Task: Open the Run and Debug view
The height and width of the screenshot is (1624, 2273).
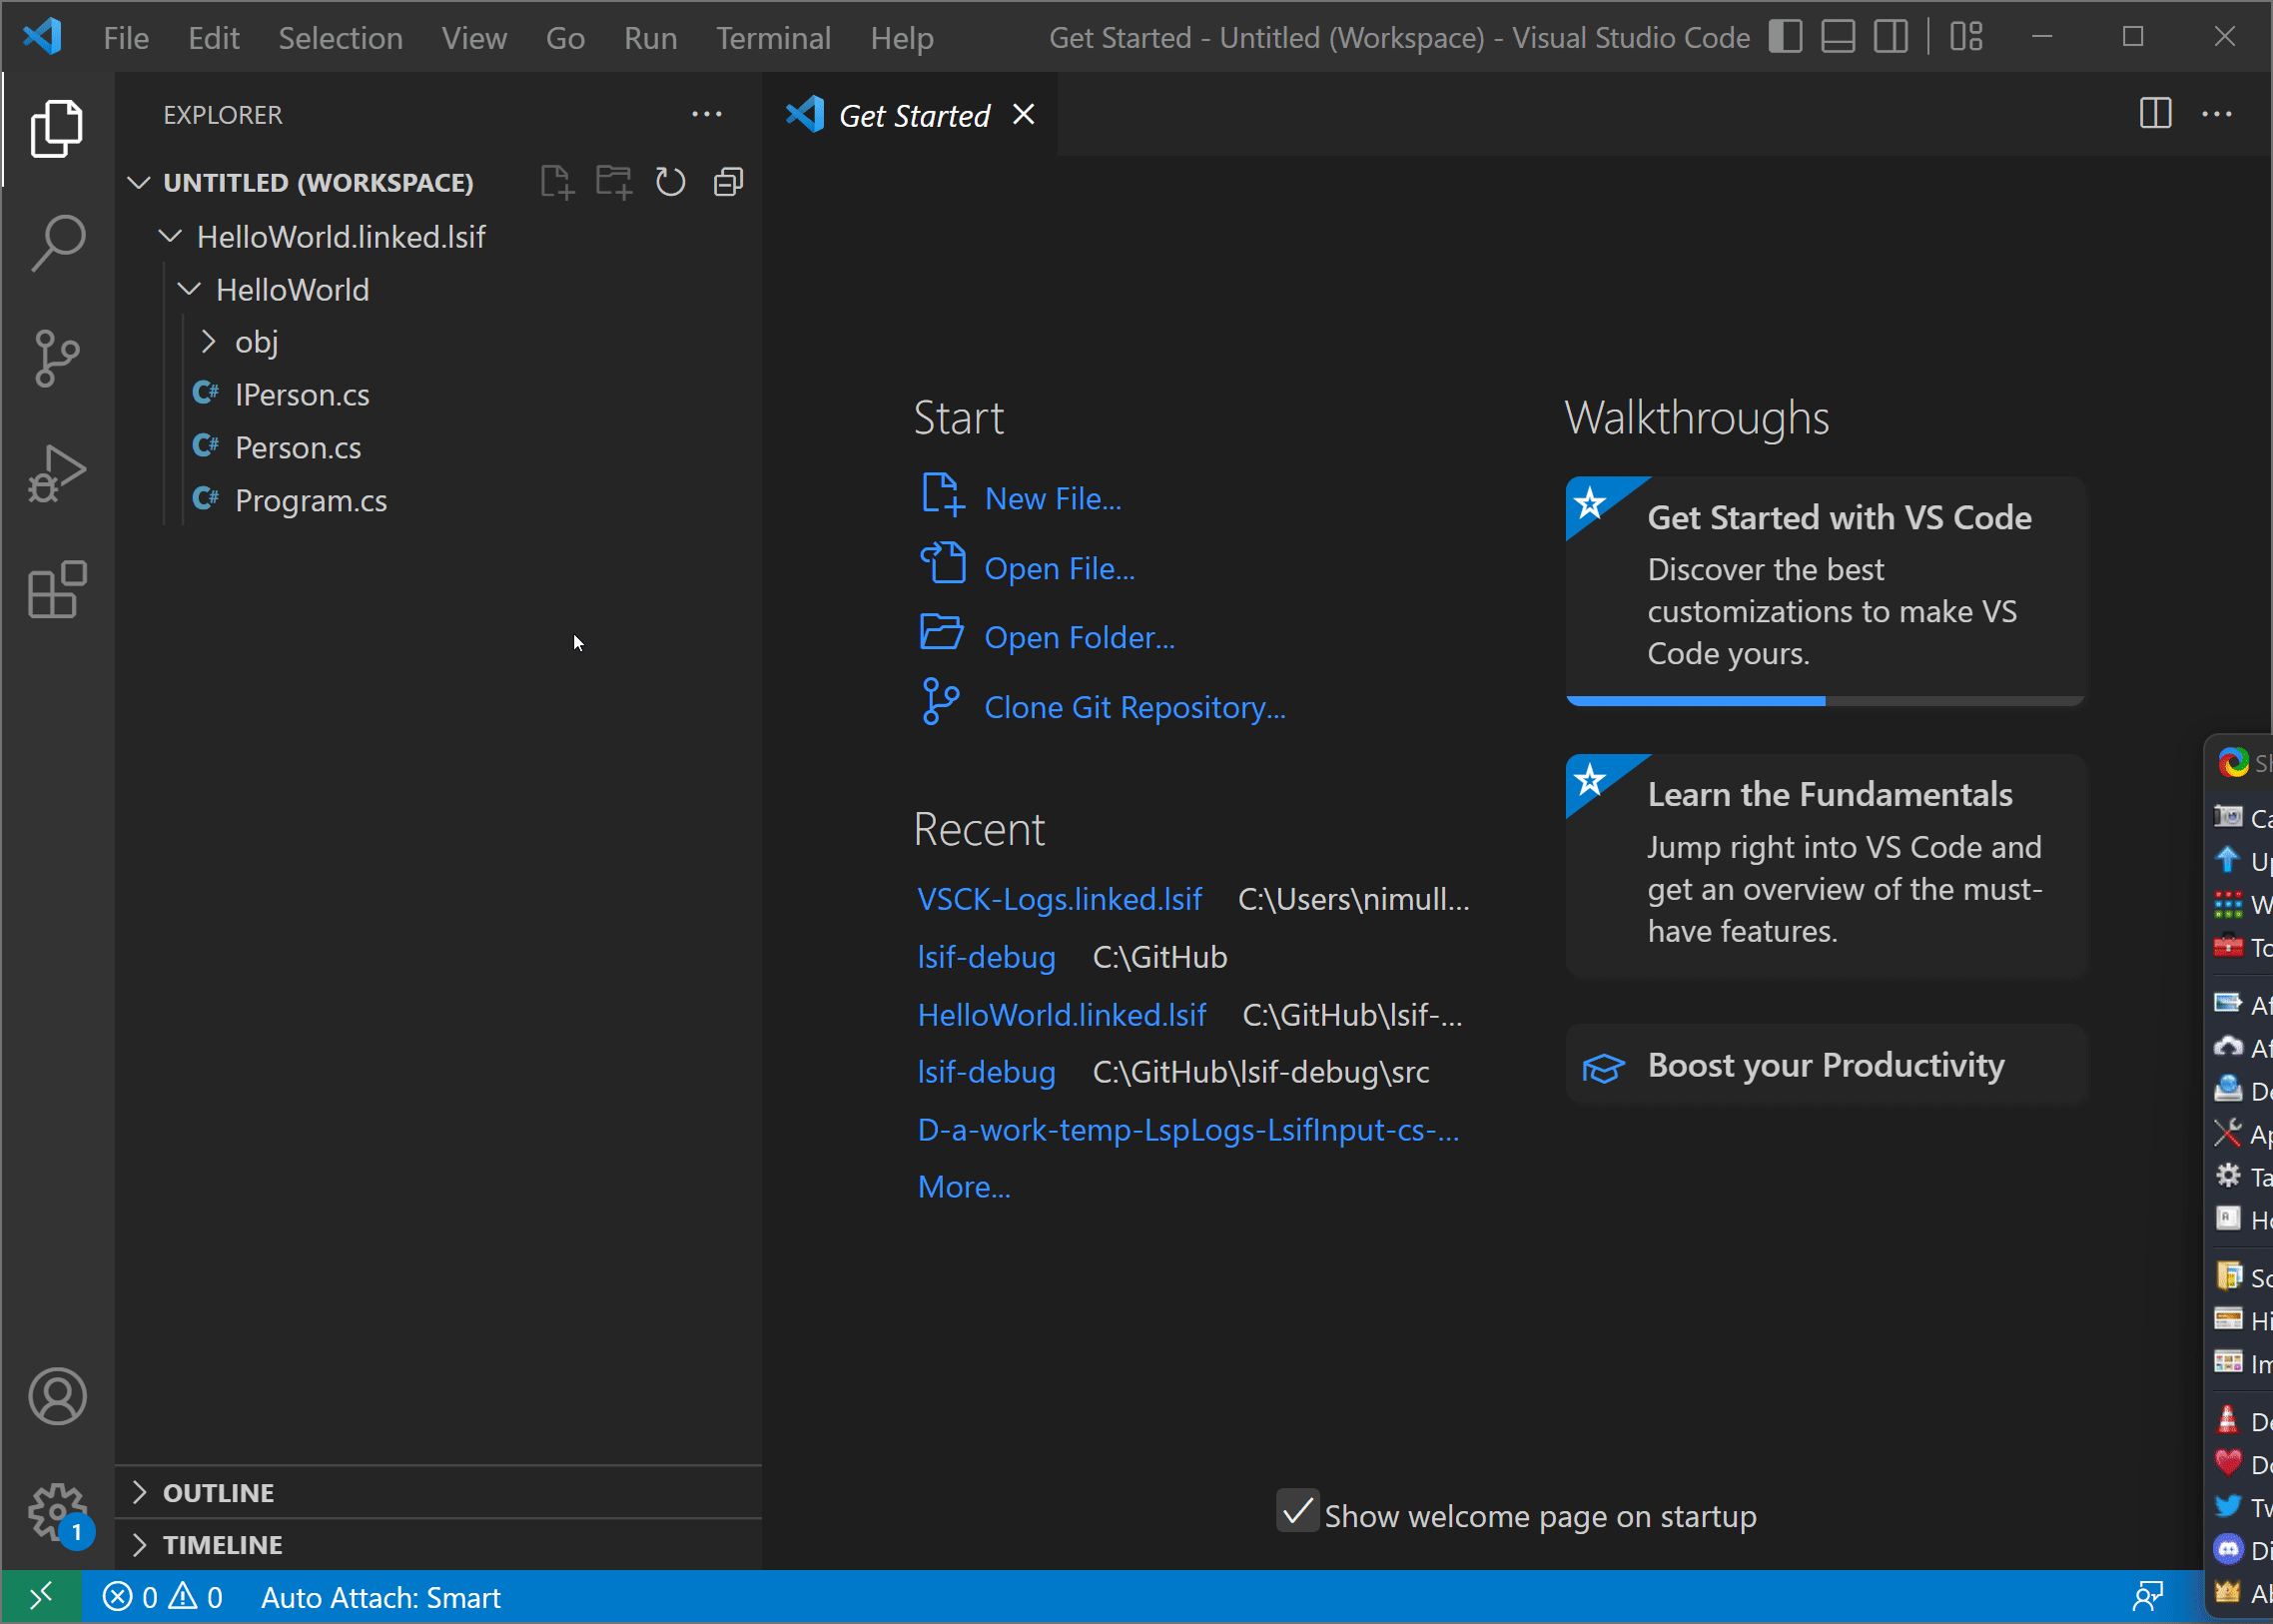Action: click(x=57, y=473)
